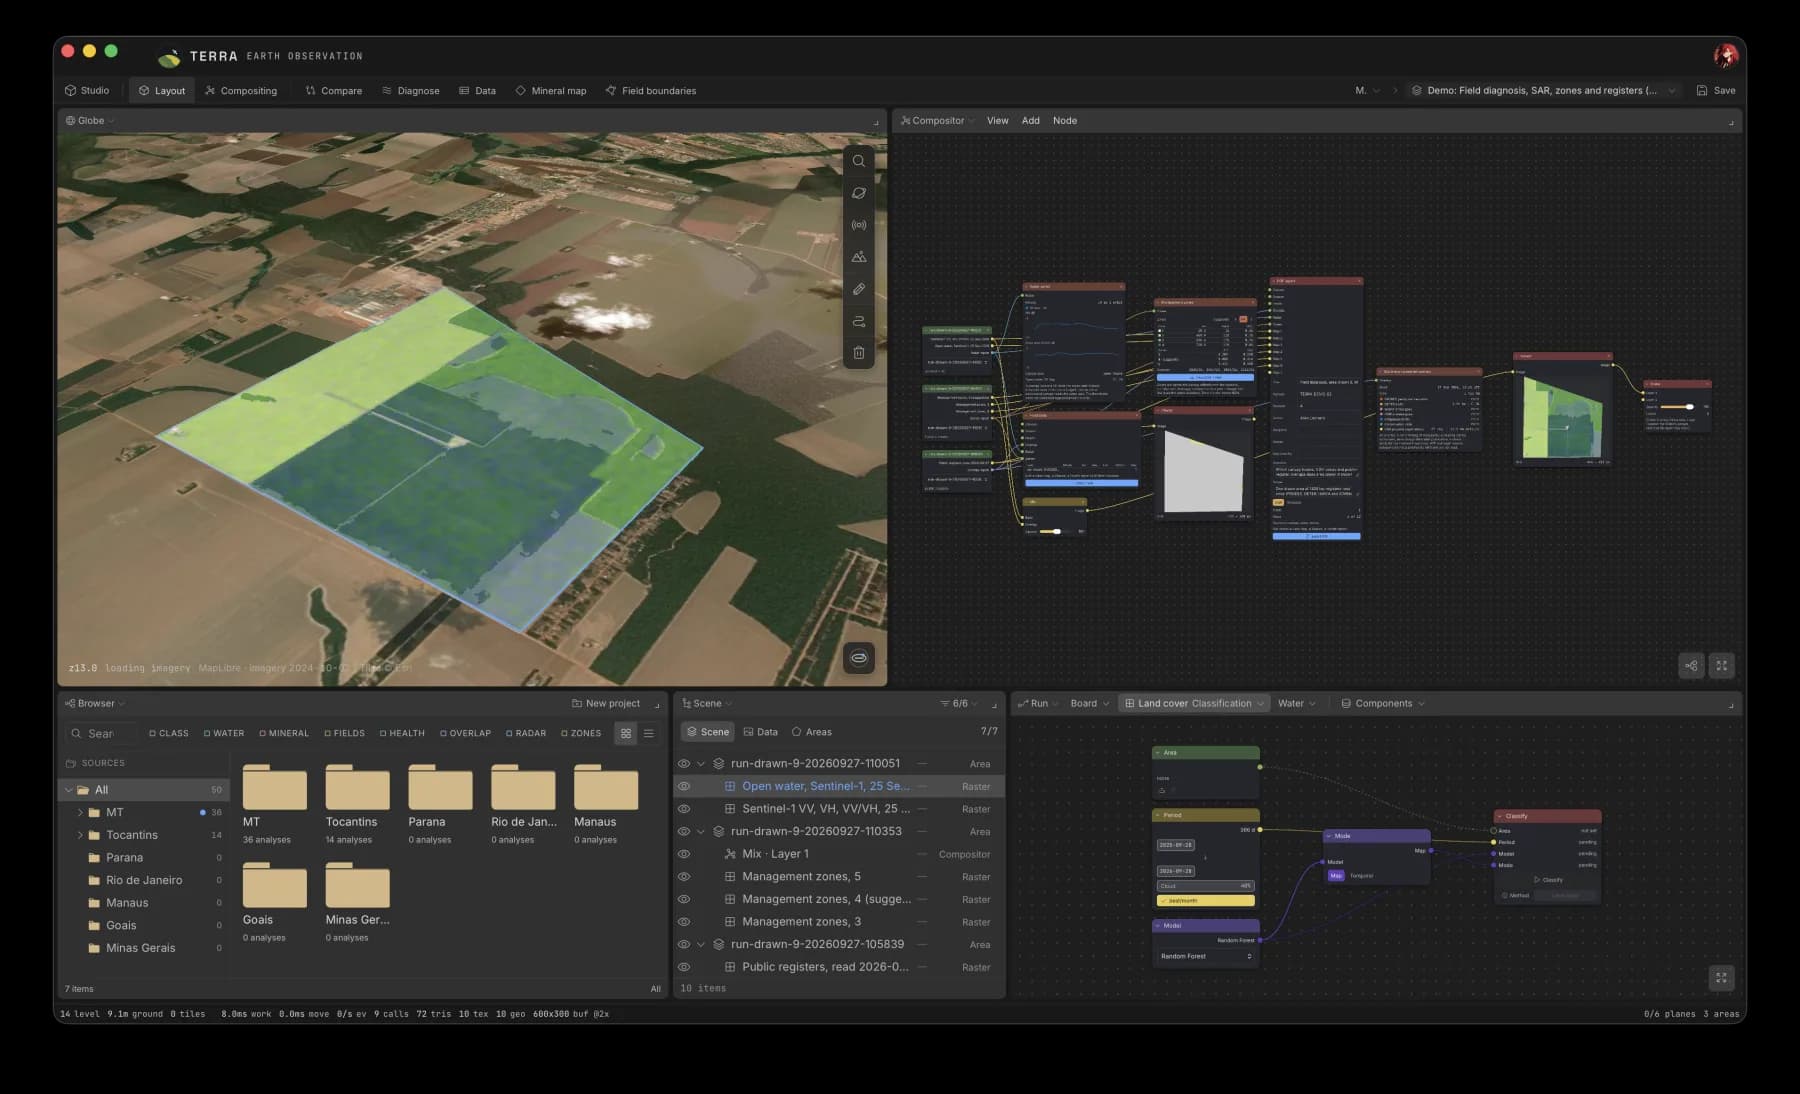Image resolution: width=1800 pixels, height=1094 pixels.
Task: Maximize the Globe panel corner icon
Action: coord(876,121)
